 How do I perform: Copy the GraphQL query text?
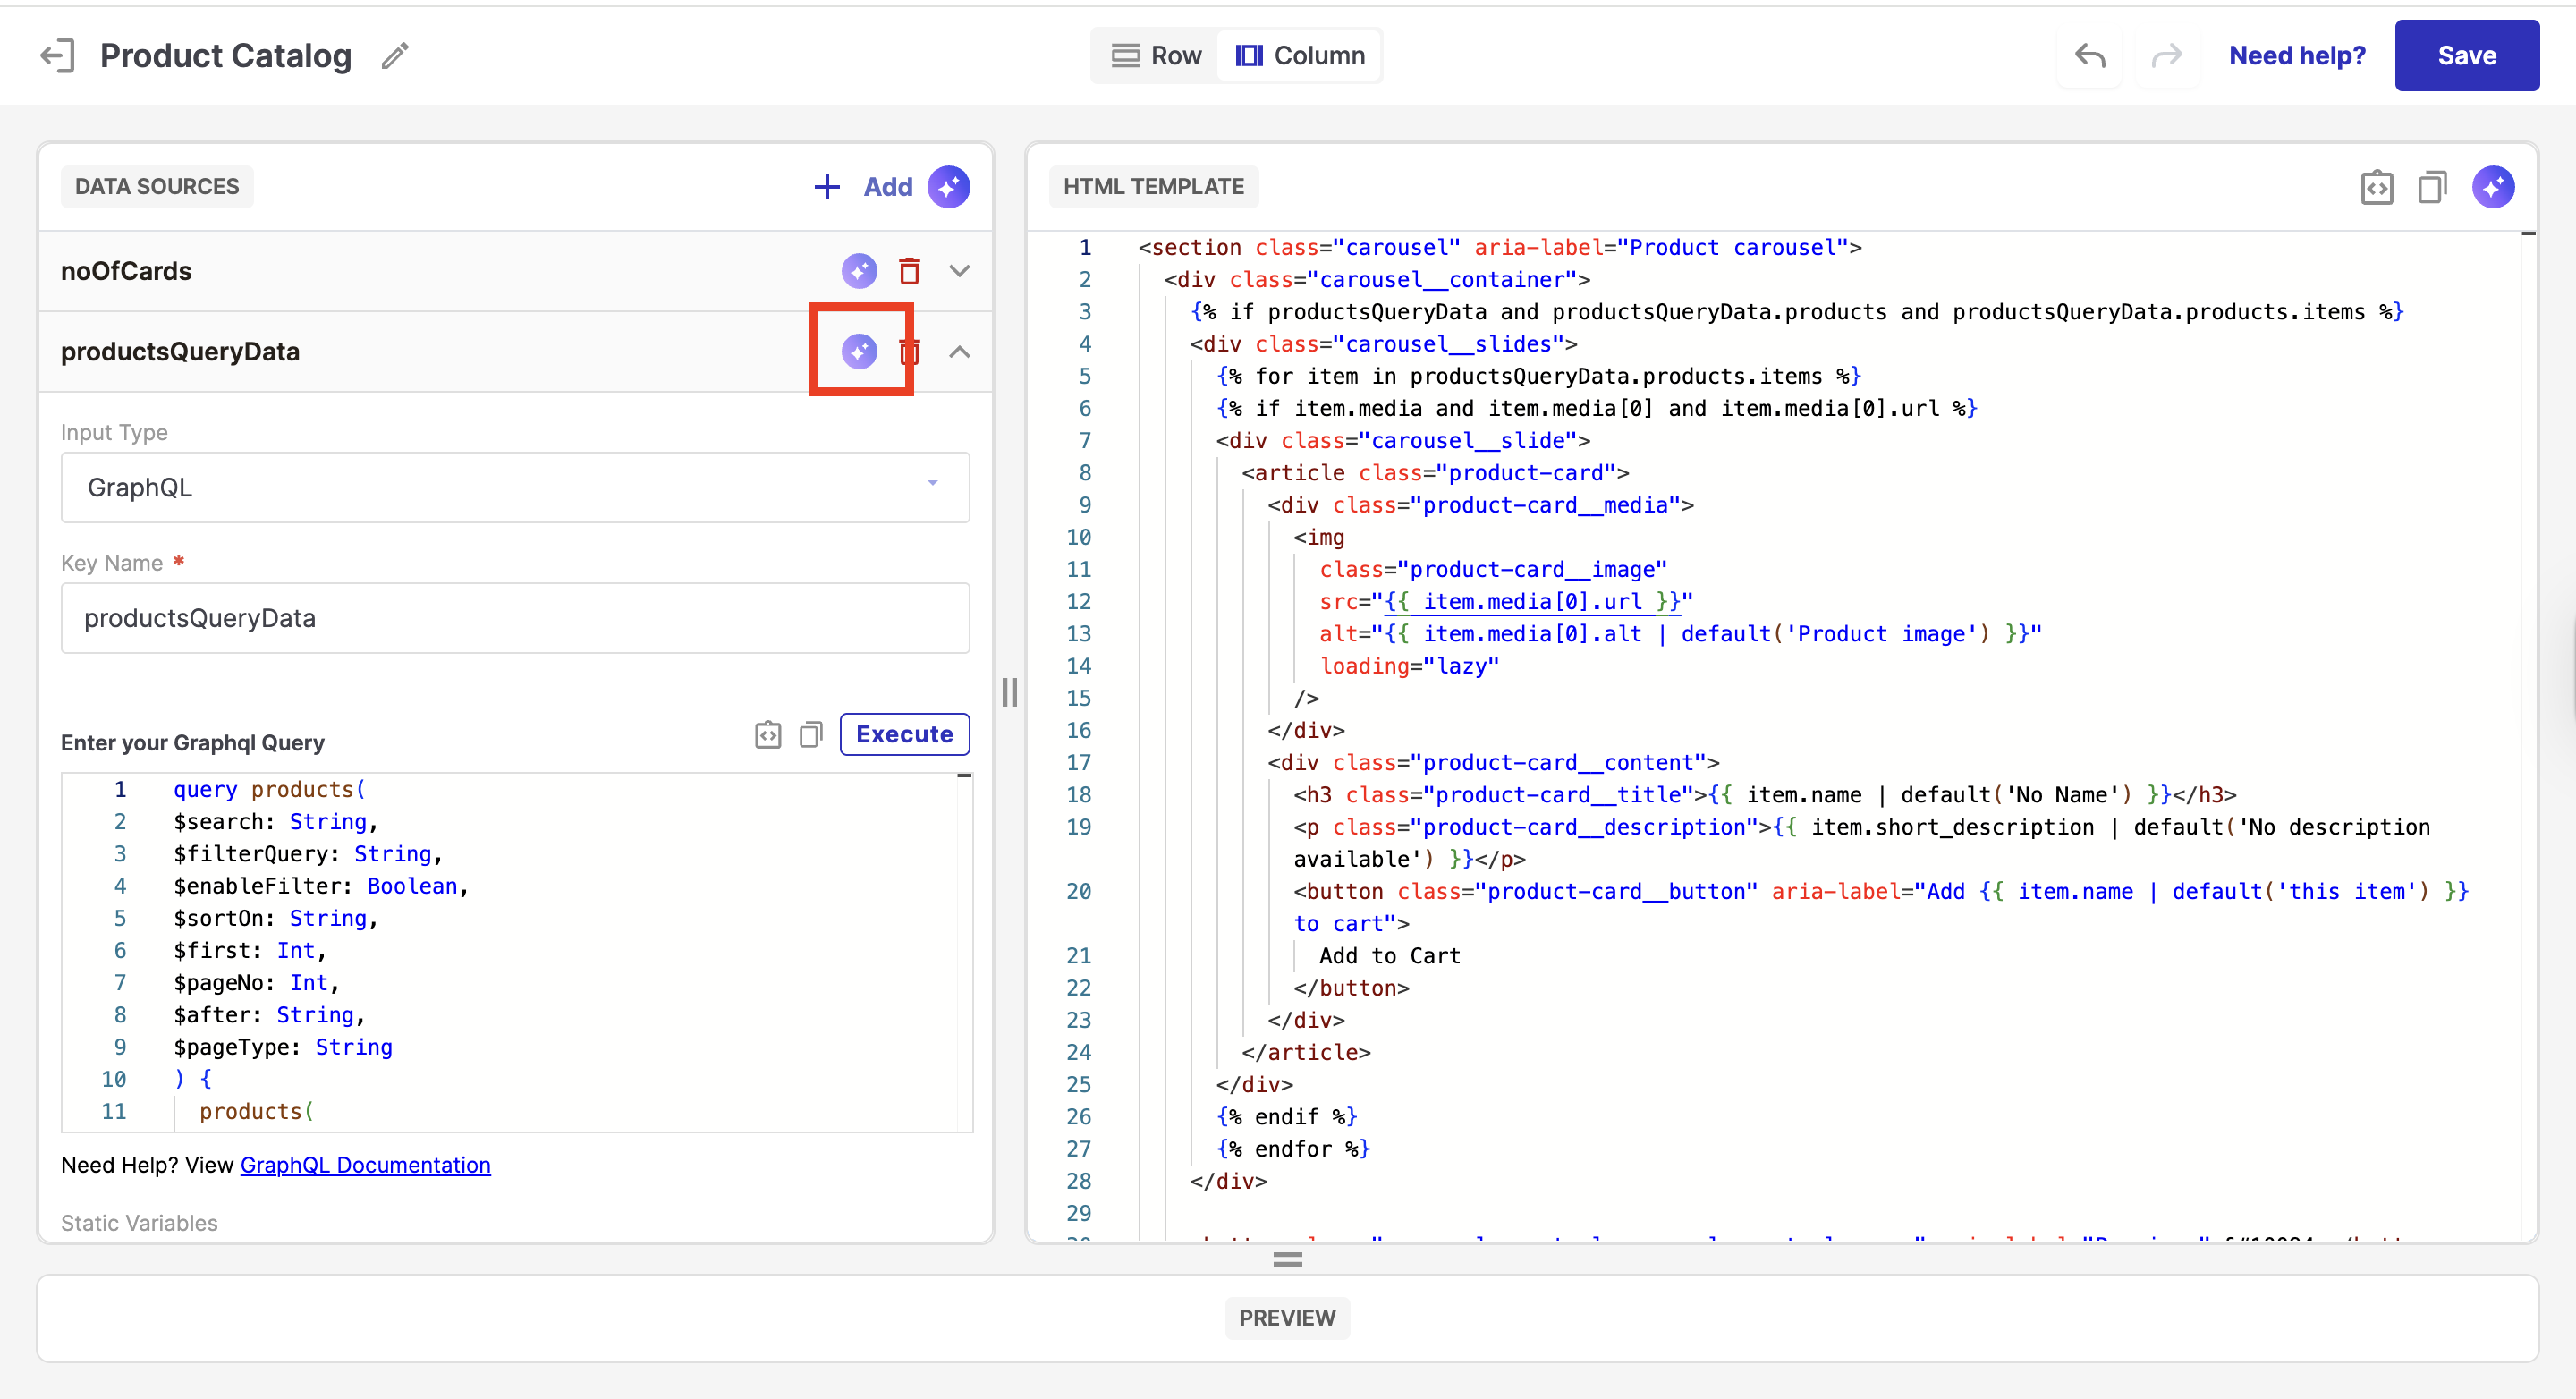point(811,735)
